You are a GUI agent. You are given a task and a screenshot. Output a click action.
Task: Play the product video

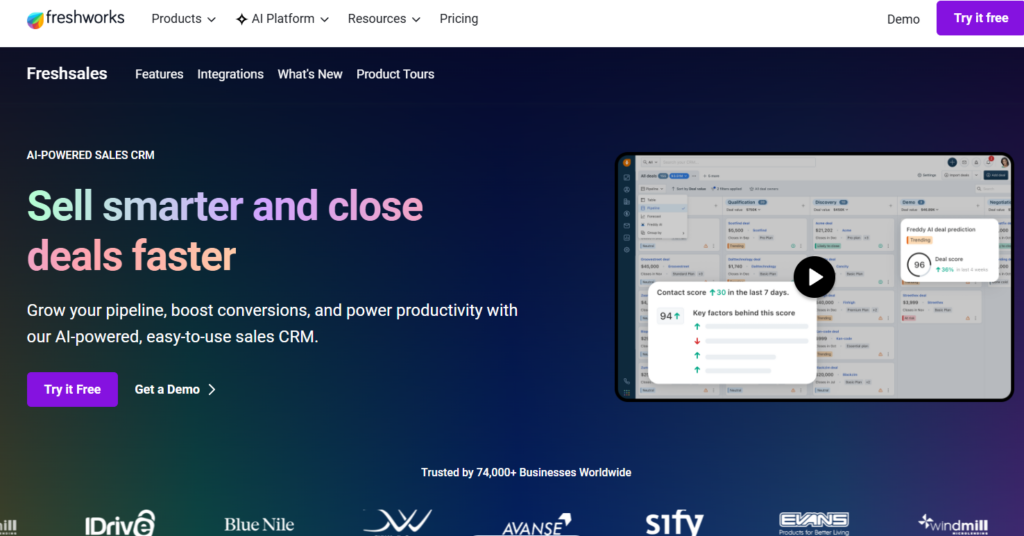[x=814, y=277]
